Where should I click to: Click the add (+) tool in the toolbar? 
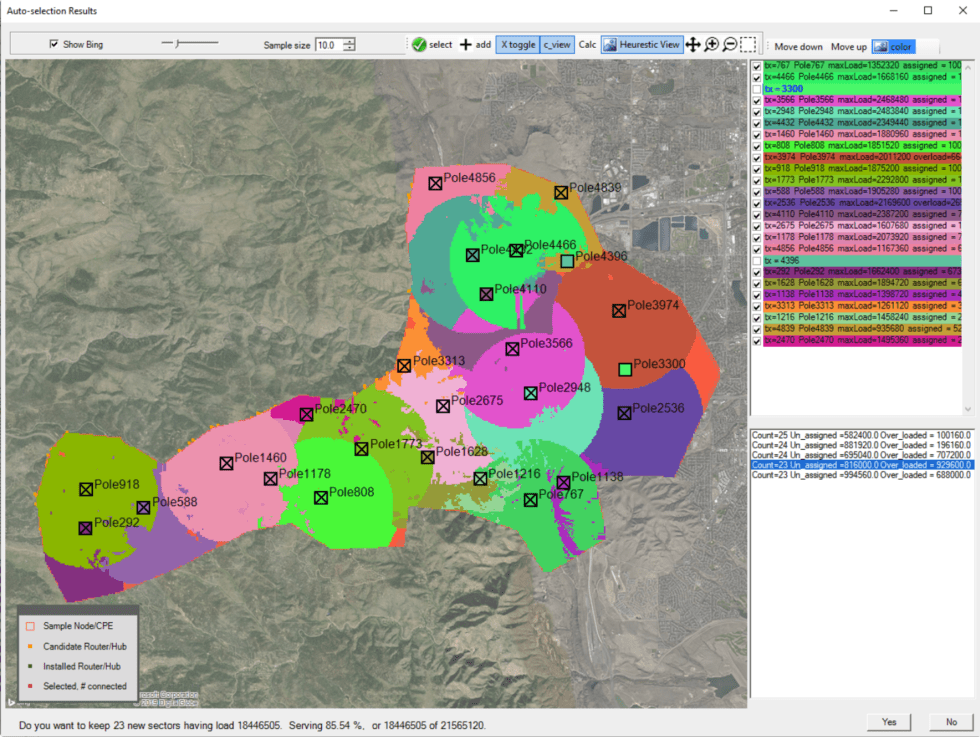pos(464,45)
